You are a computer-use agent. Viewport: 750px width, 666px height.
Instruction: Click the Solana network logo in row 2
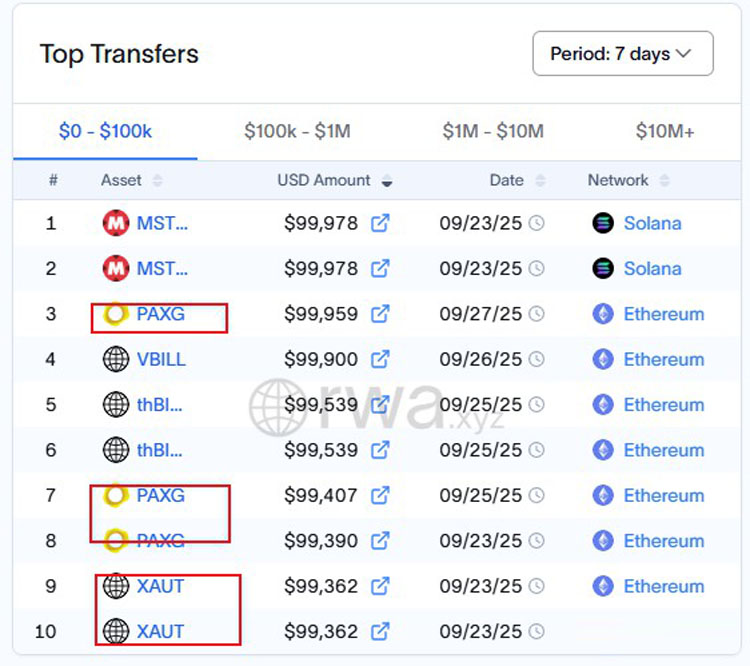pos(602,268)
